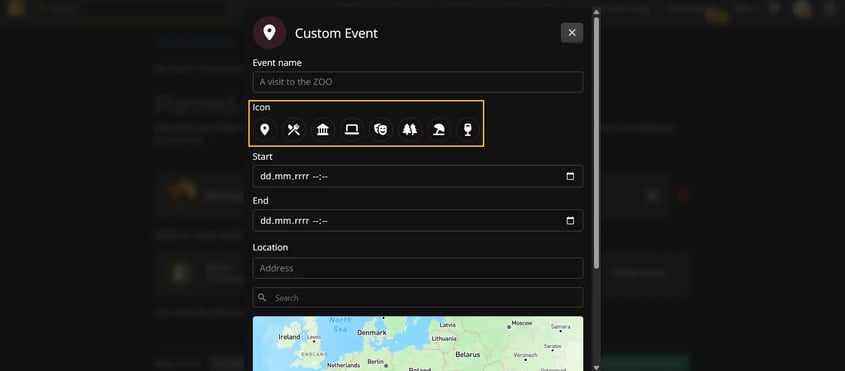The width and height of the screenshot is (845, 371).
Task: Click the Berlin label on the map
Action: click(x=375, y=361)
